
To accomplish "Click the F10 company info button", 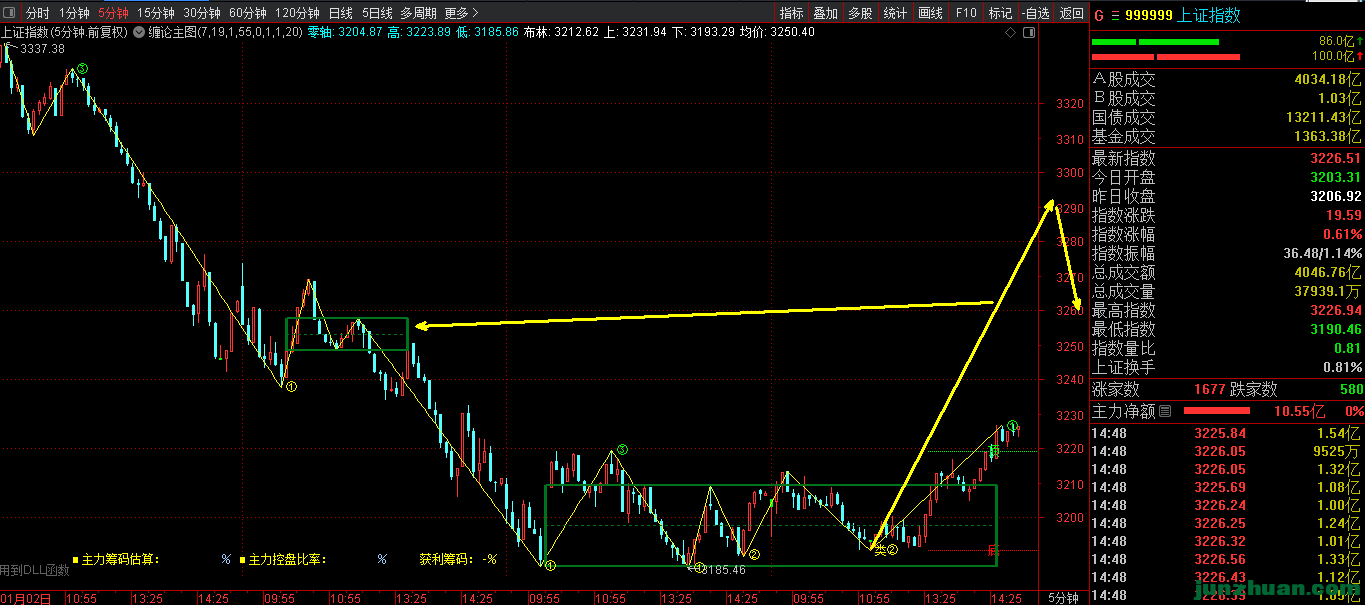I will 965,13.
